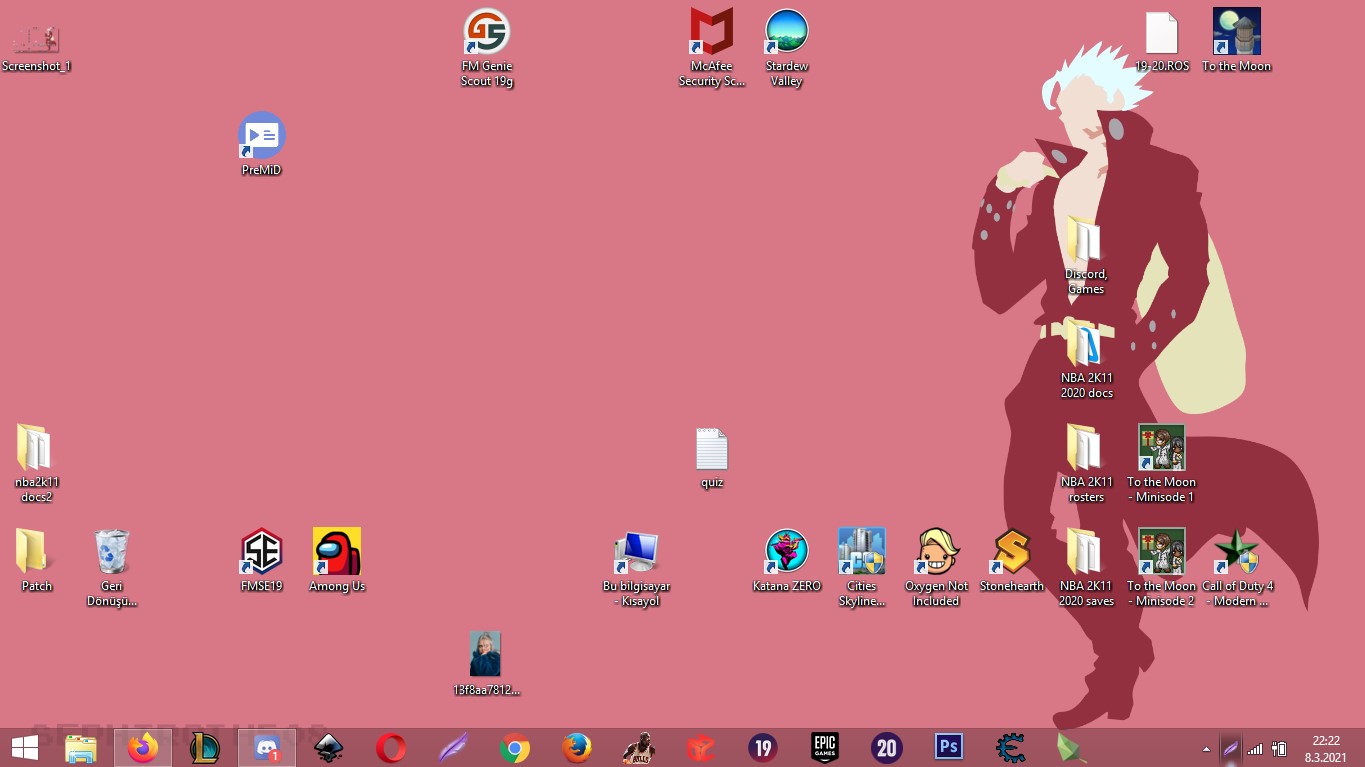Select the Cities Skylines shortcut
The image size is (1365, 767).
coord(862,568)
